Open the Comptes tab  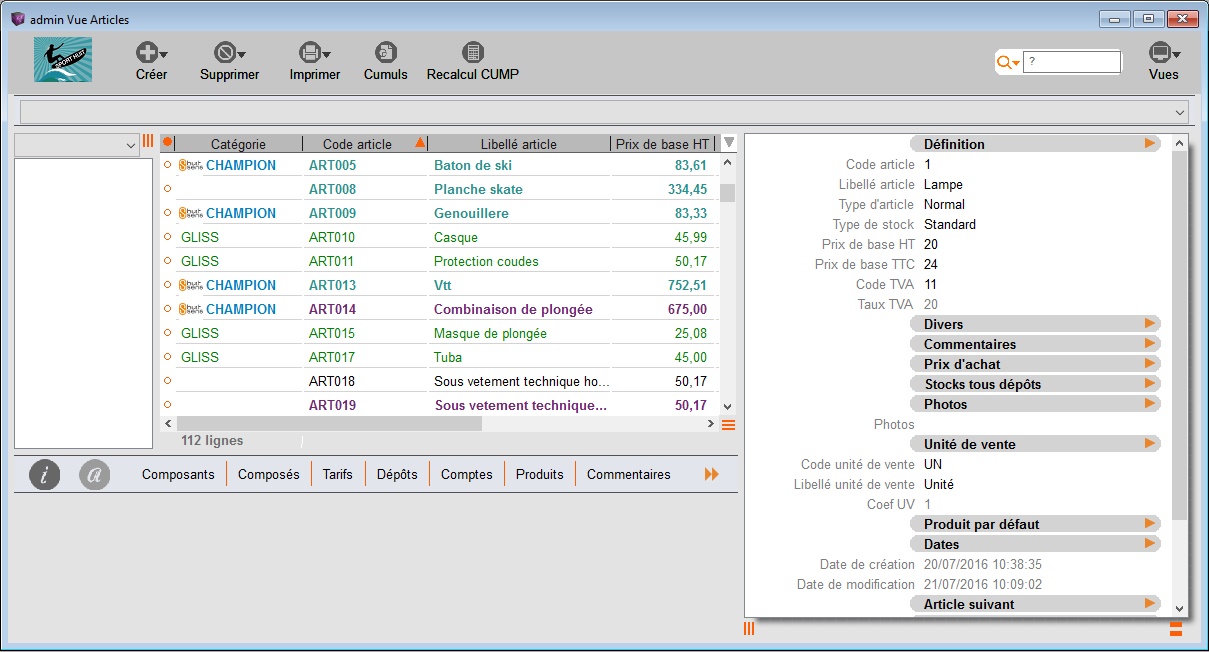[467, 474]
